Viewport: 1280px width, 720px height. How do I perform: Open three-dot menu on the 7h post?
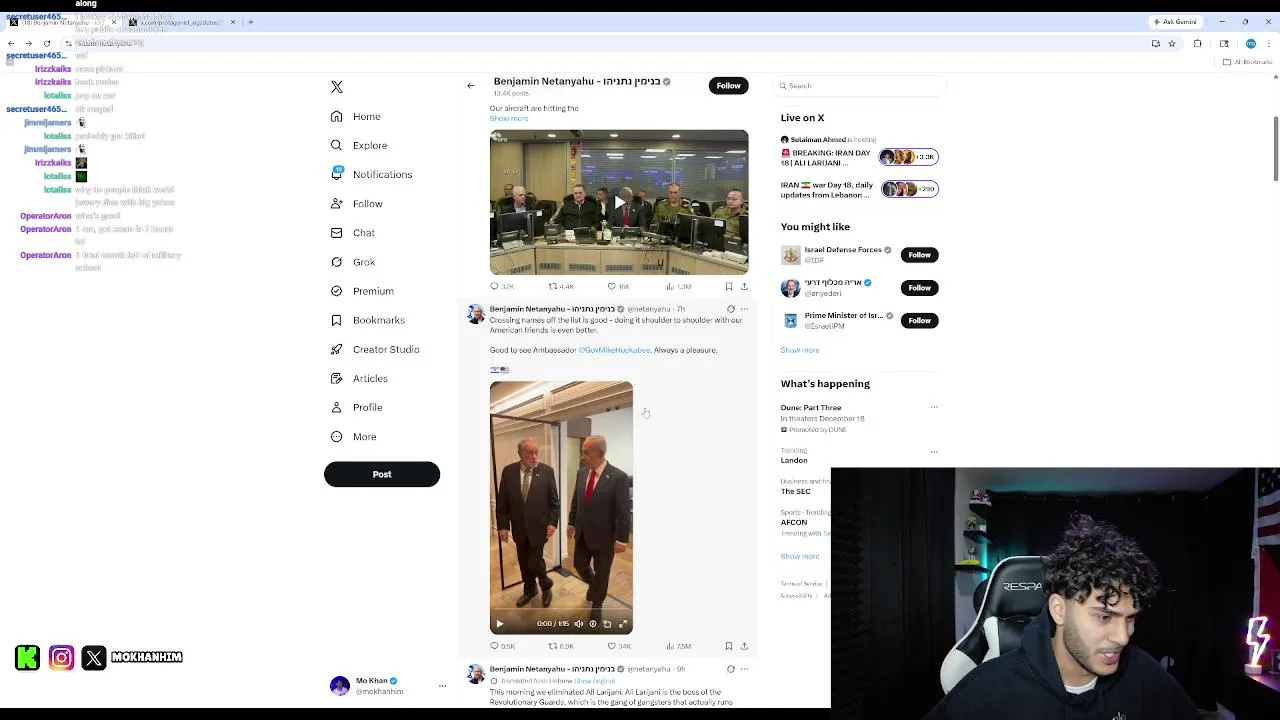[744, 309]
